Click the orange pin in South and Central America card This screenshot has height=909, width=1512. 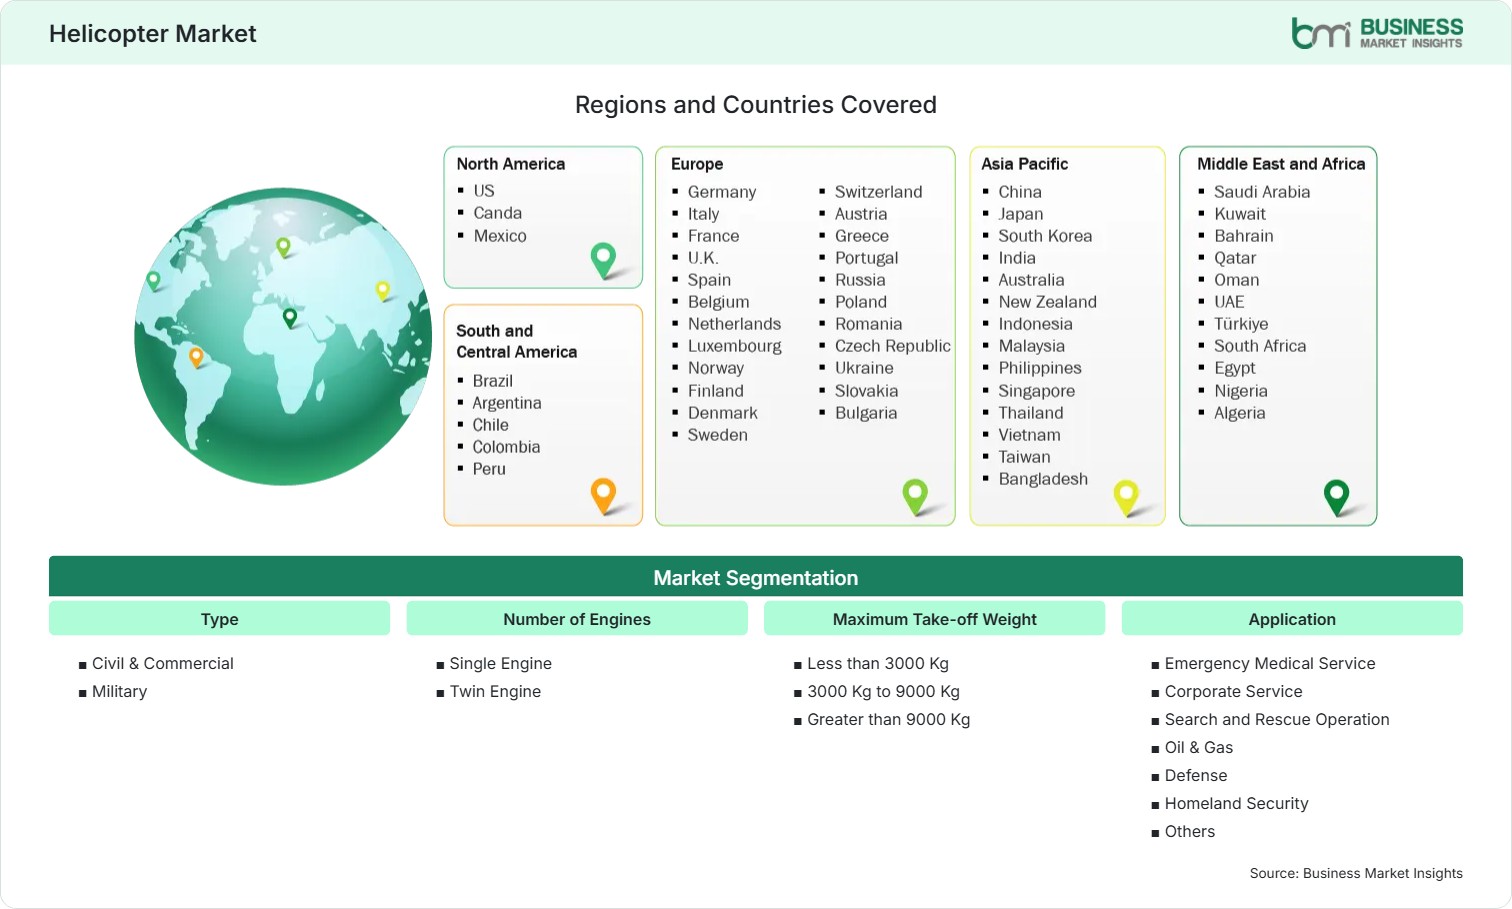pos(603,496)
